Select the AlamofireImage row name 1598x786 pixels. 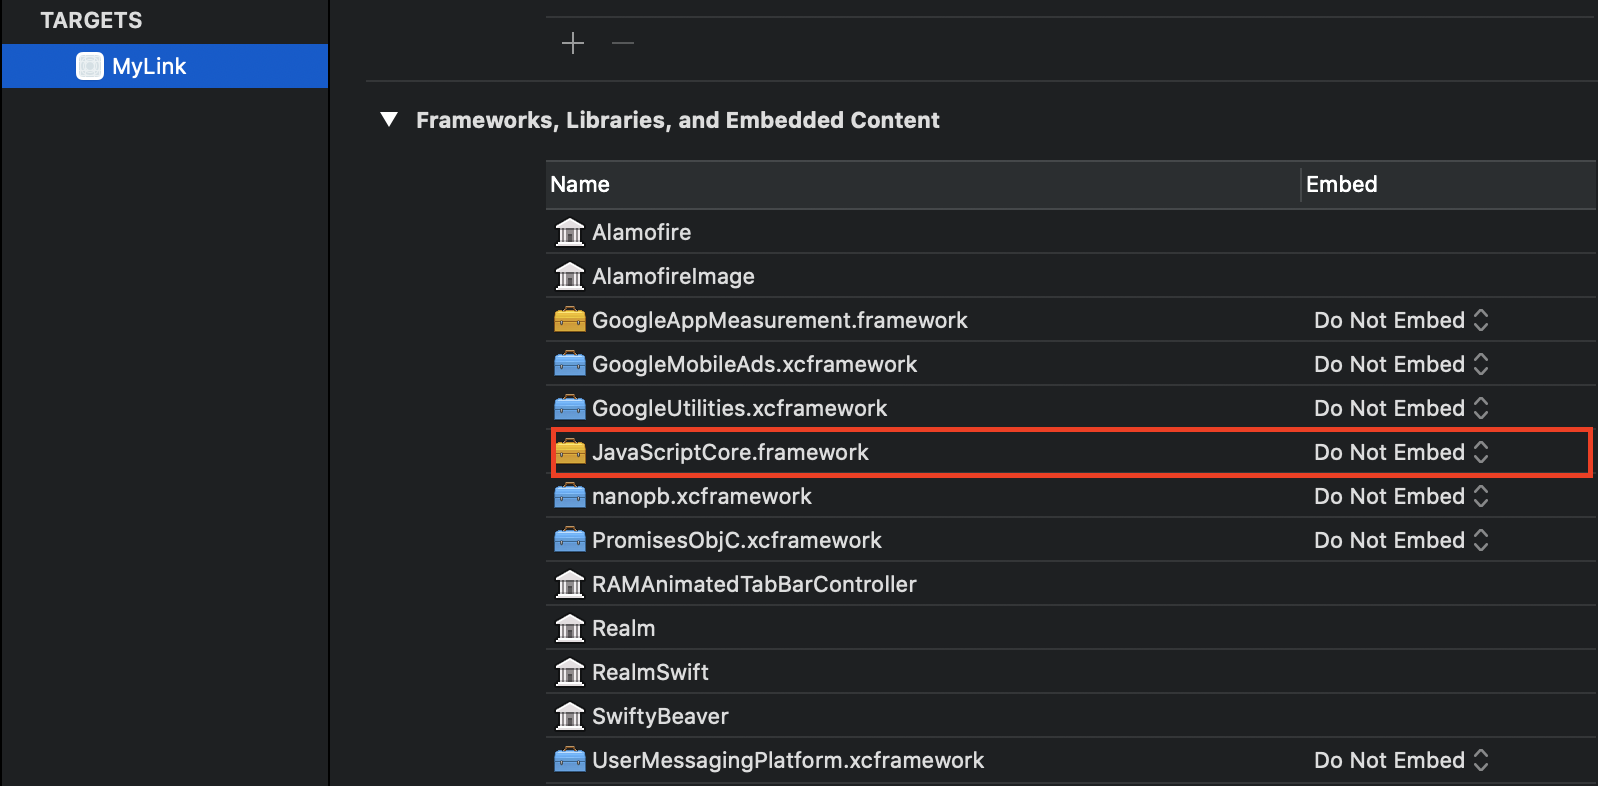point(673,276)
